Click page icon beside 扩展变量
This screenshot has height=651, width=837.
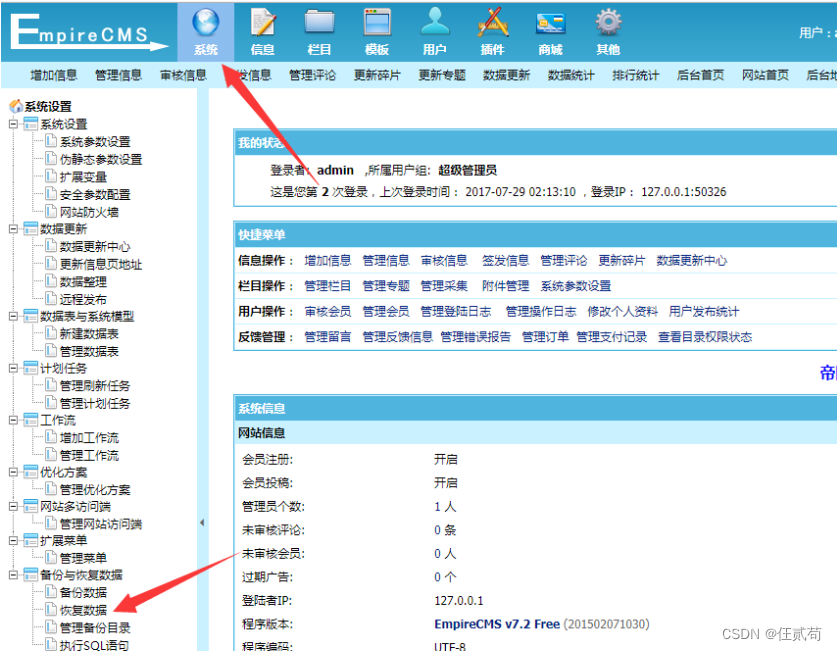tap(51, 176)
